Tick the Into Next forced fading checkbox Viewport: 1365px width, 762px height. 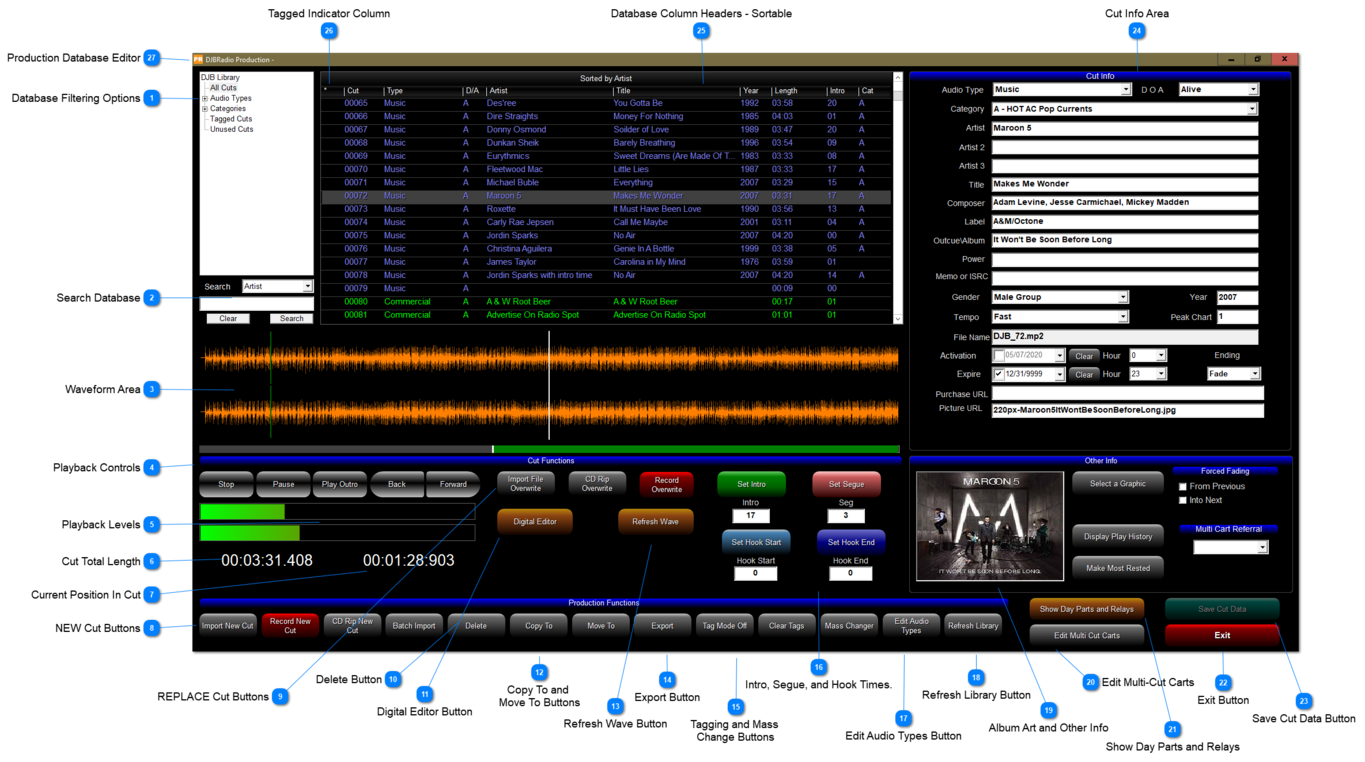click(x=1183, y=500)
